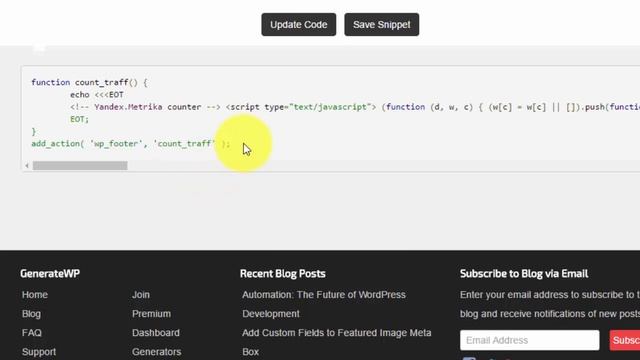This screenshot has height=360, width=640.
Task: Click the add_action 'wp_footer' code line
Action: pyautogui.click(x=131, y=144)
